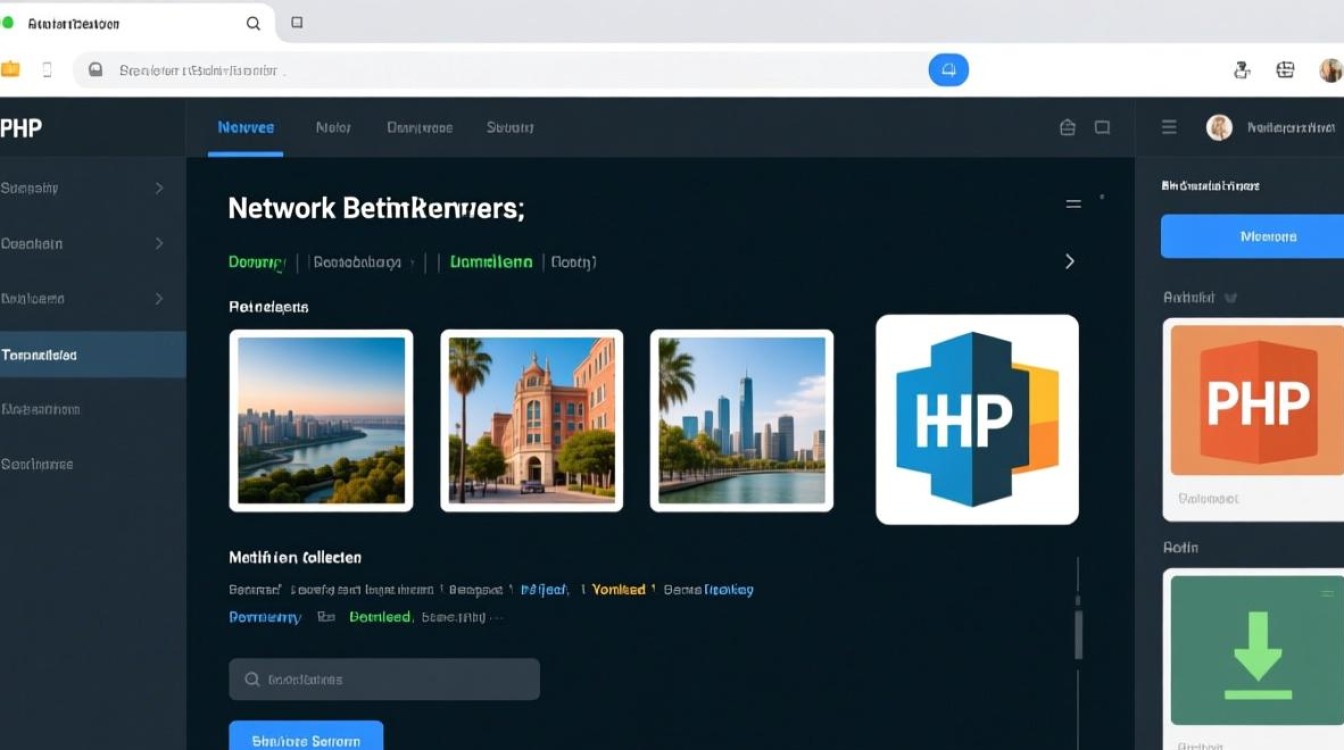Switch to the second tab in the top navigation
1344x750 pixels.
tap(333, 127)
